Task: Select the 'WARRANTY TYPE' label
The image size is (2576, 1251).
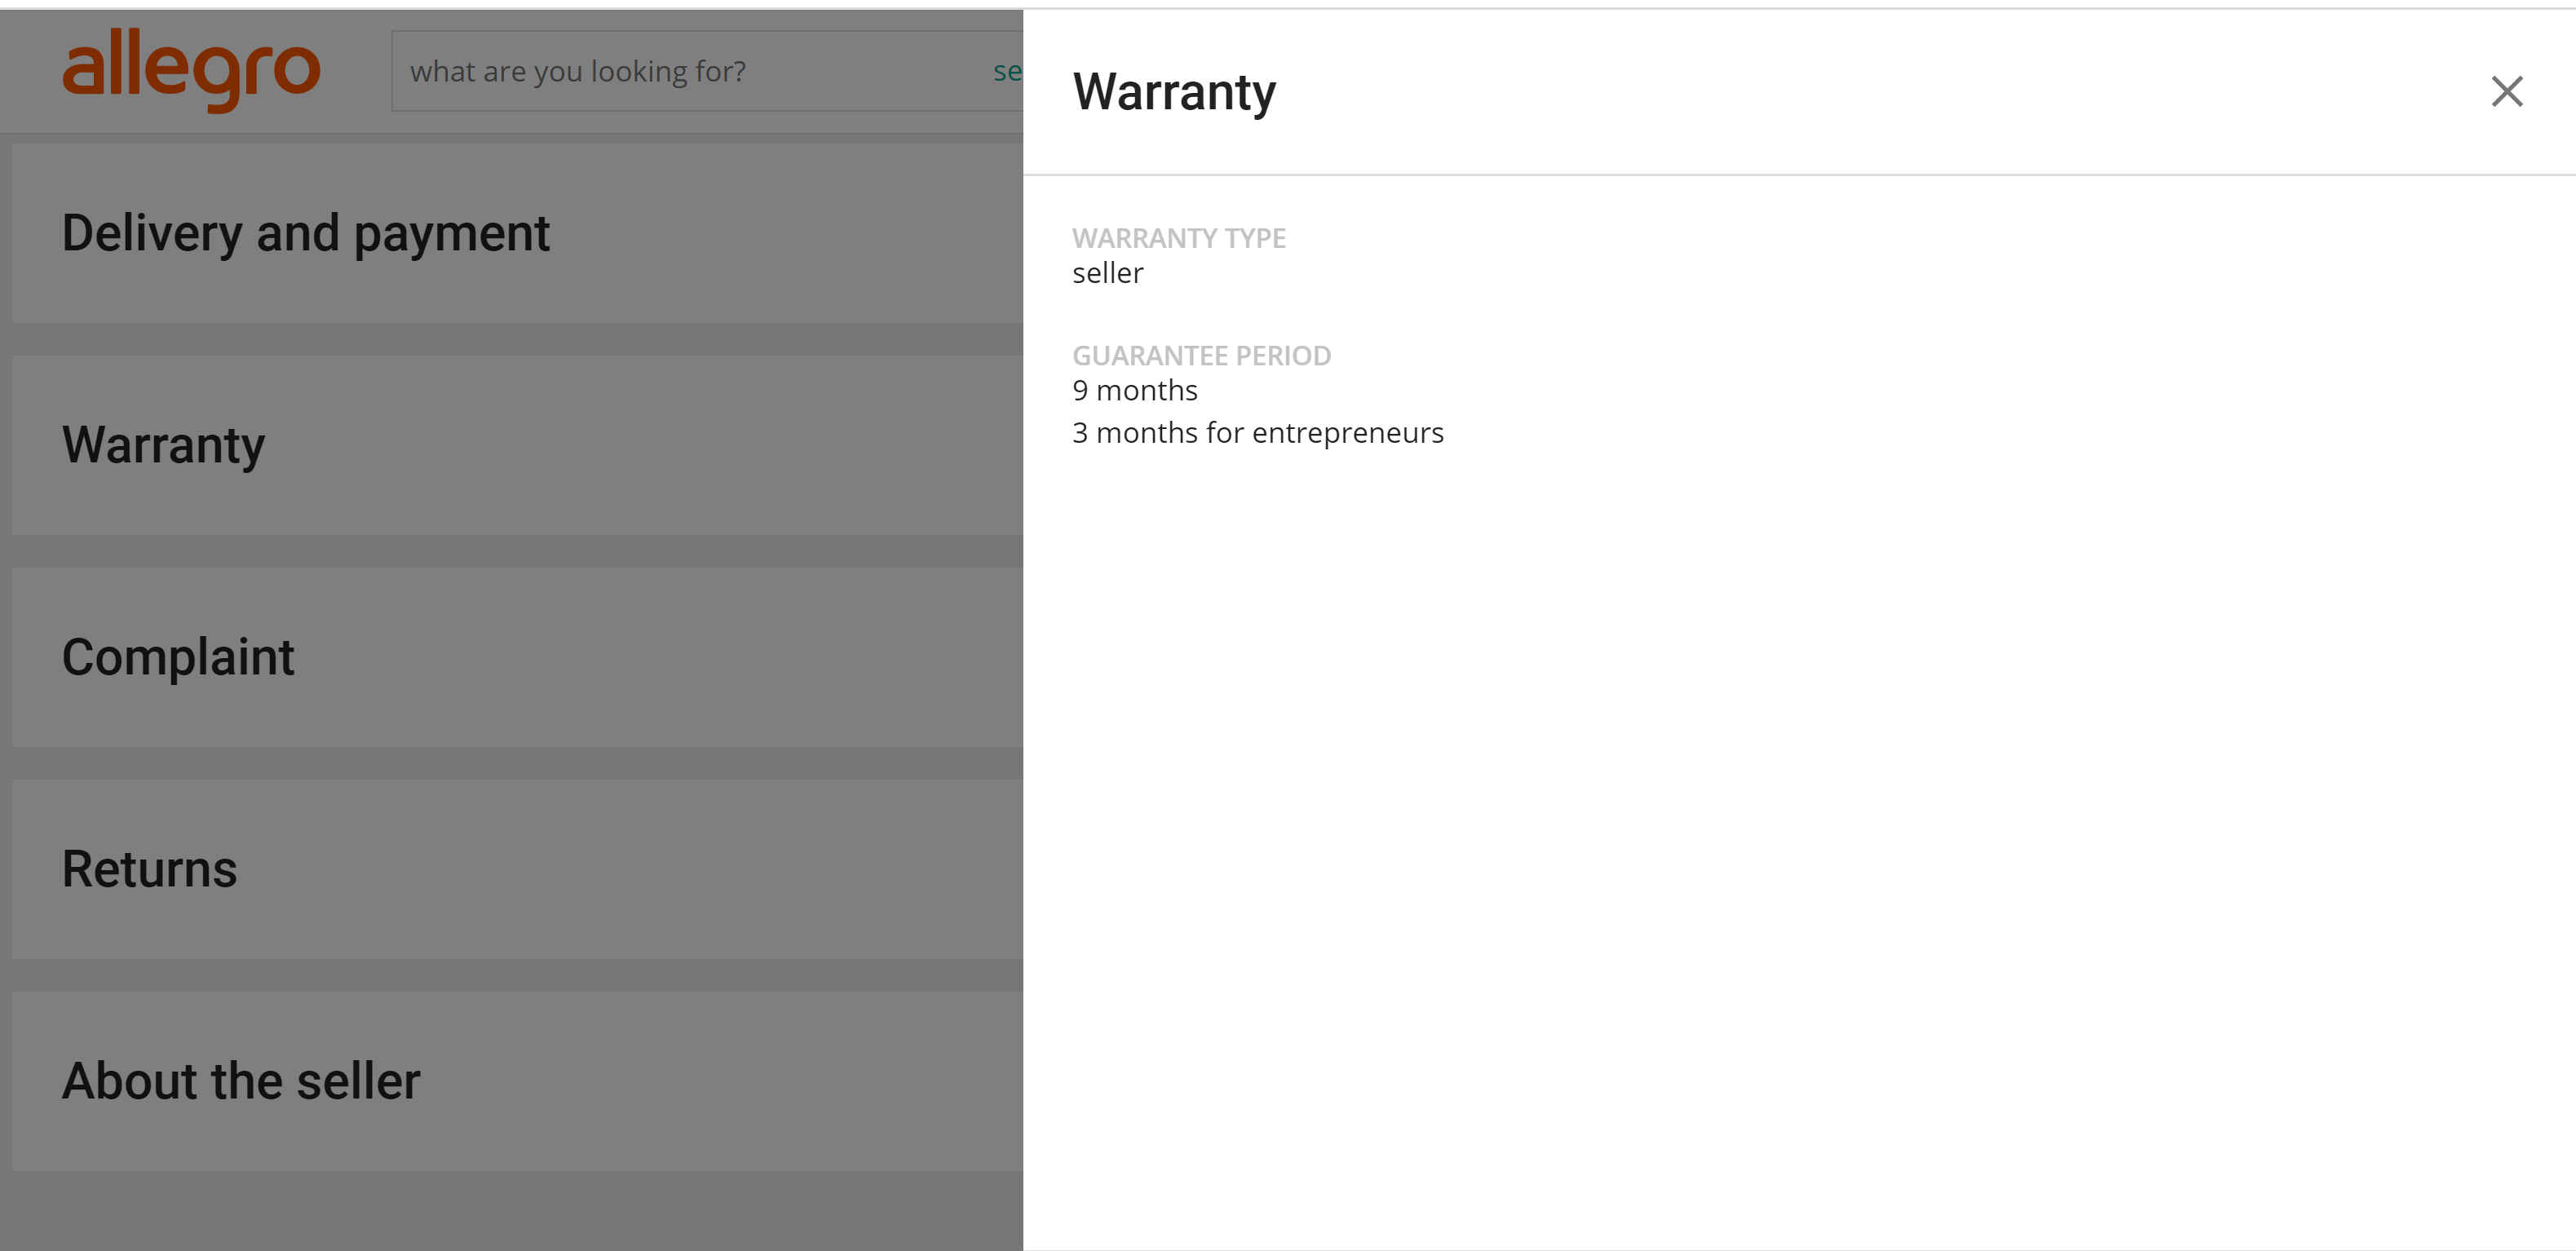Action: click(1178, 238)
